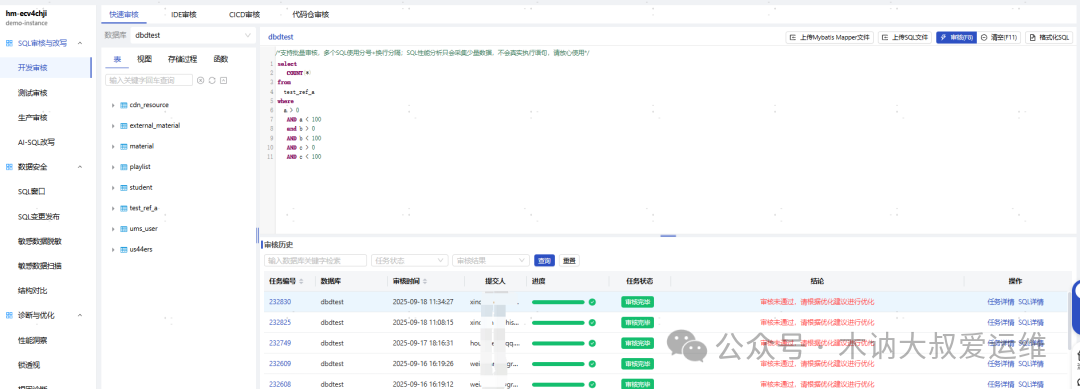Open 测试审核 in the sidebar
This screenshot has width=1080, height=389.
coord(32,92)
